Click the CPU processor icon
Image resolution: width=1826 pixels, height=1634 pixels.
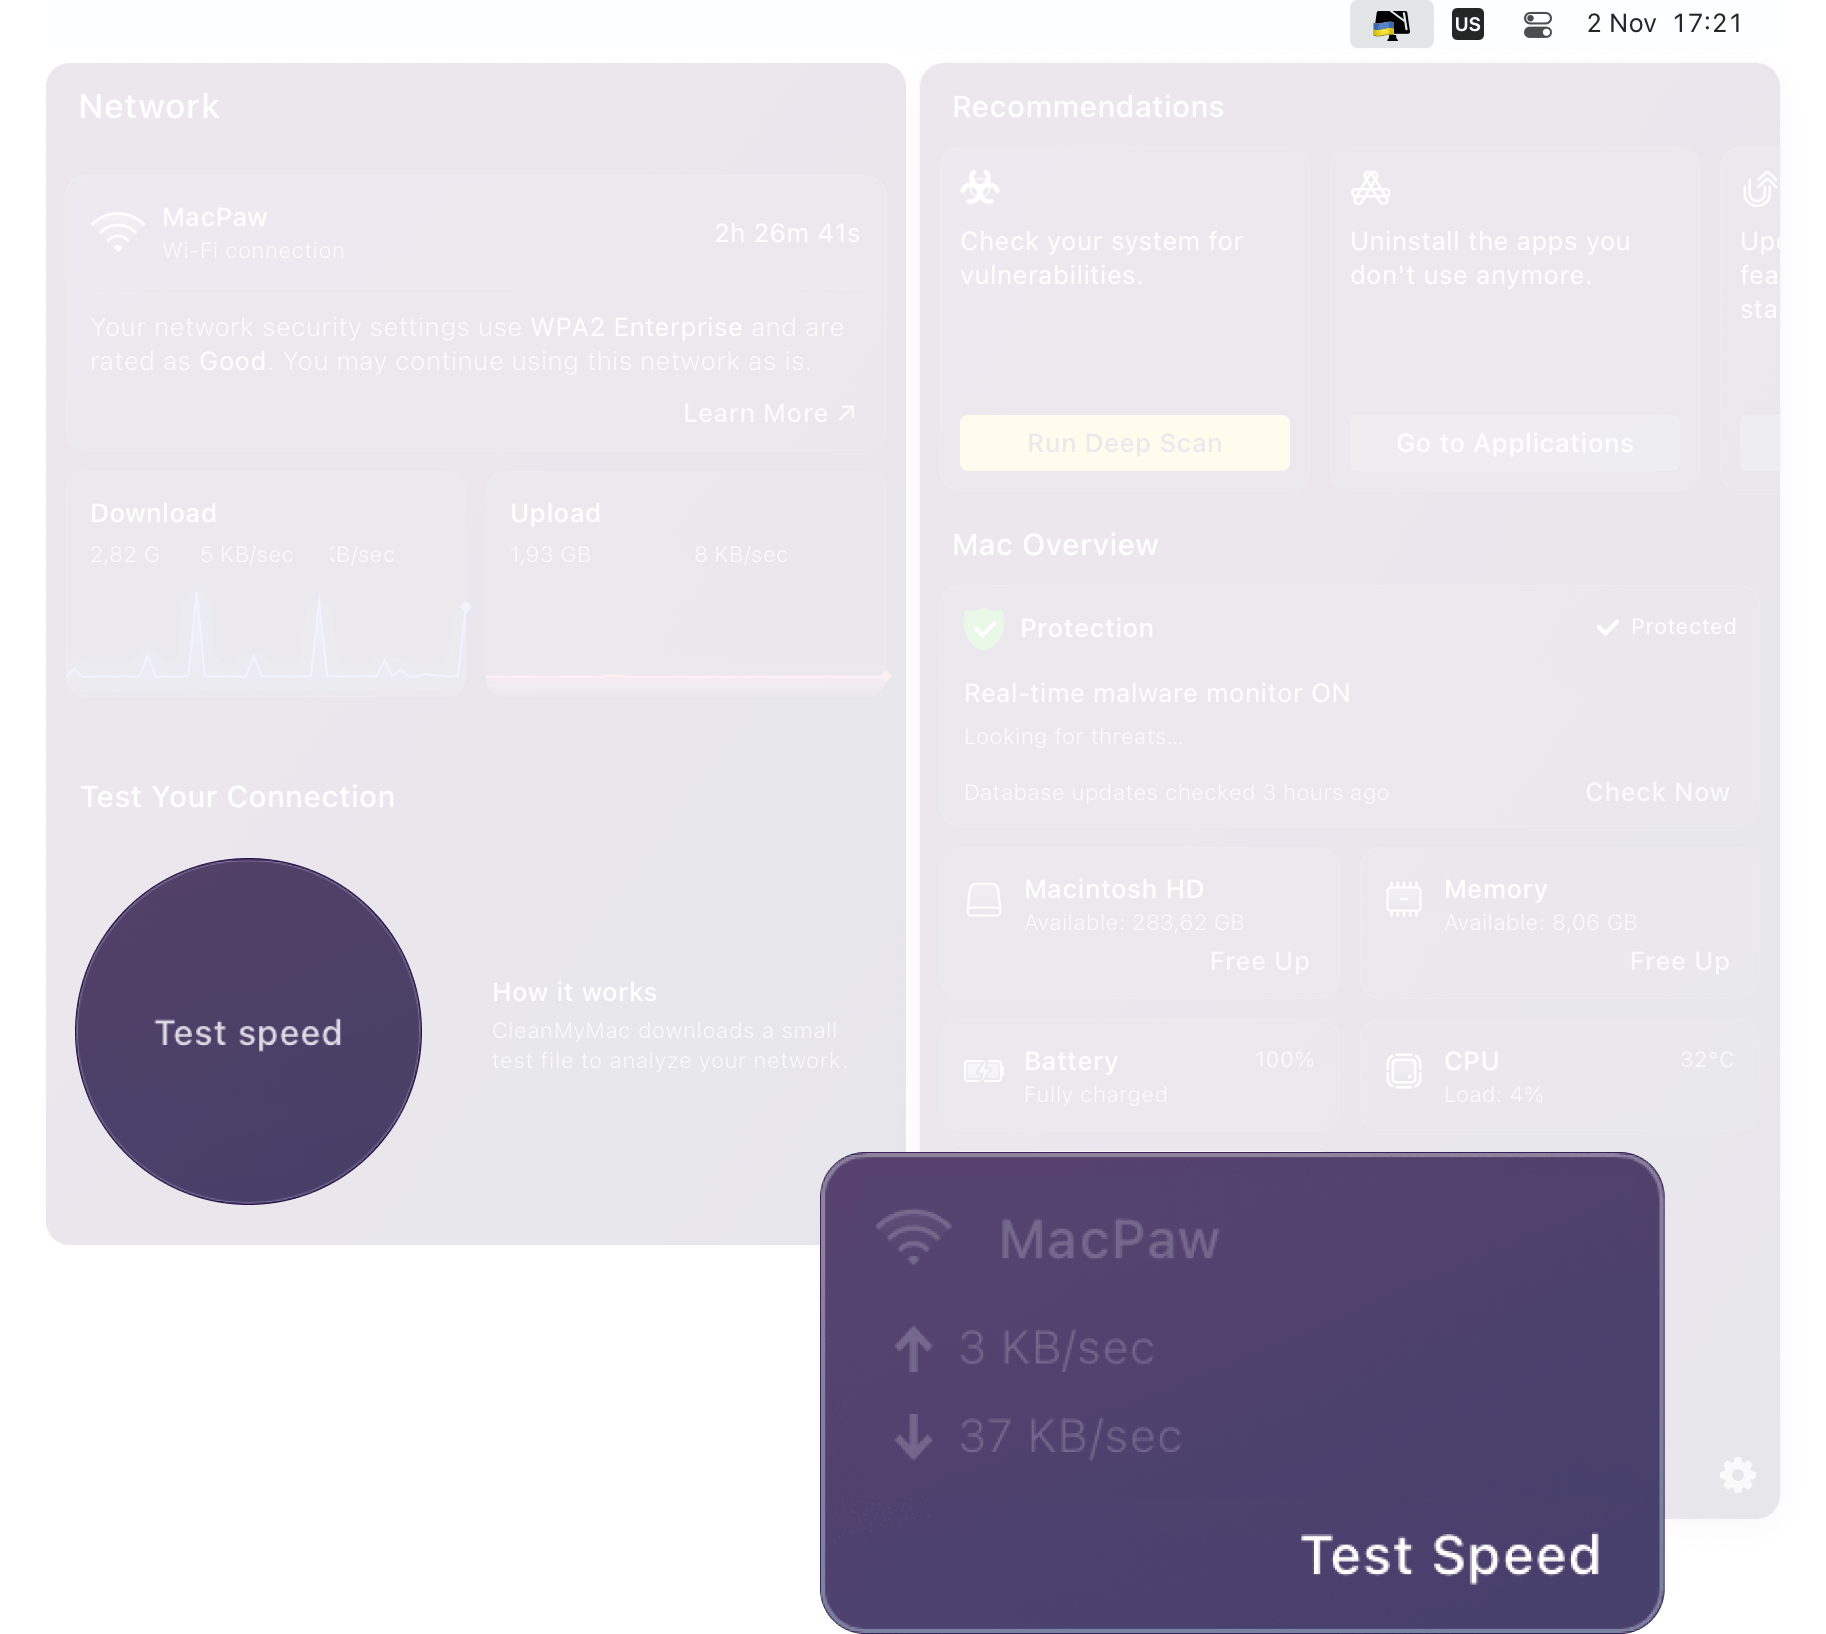[1404, 1071]
